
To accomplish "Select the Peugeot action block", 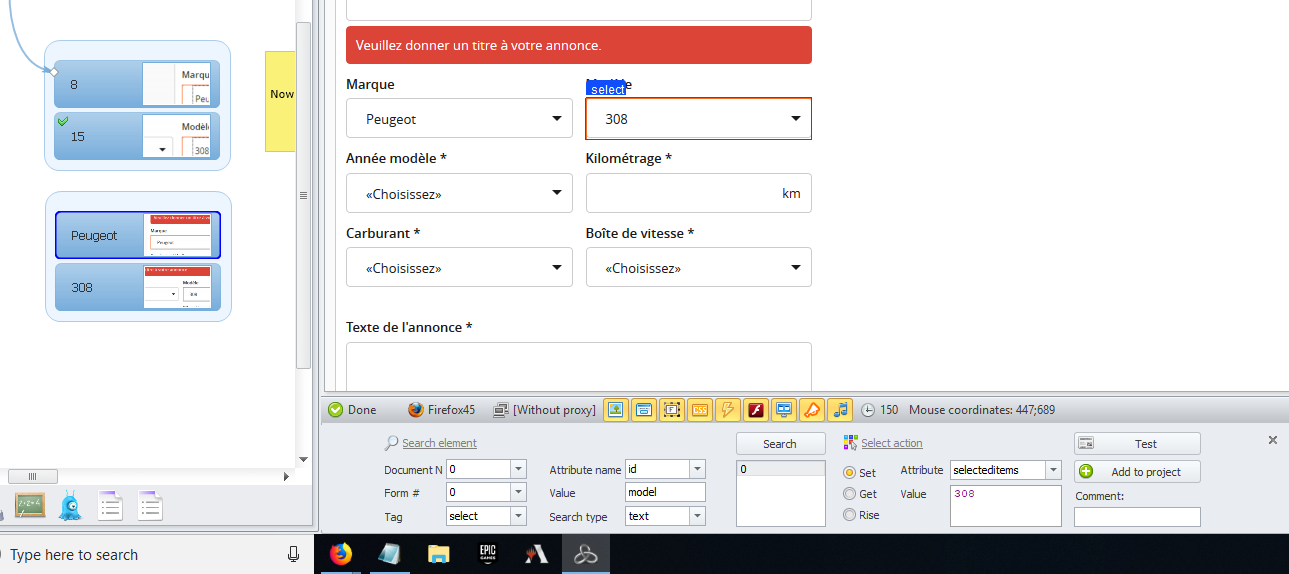I will (138, 235).
